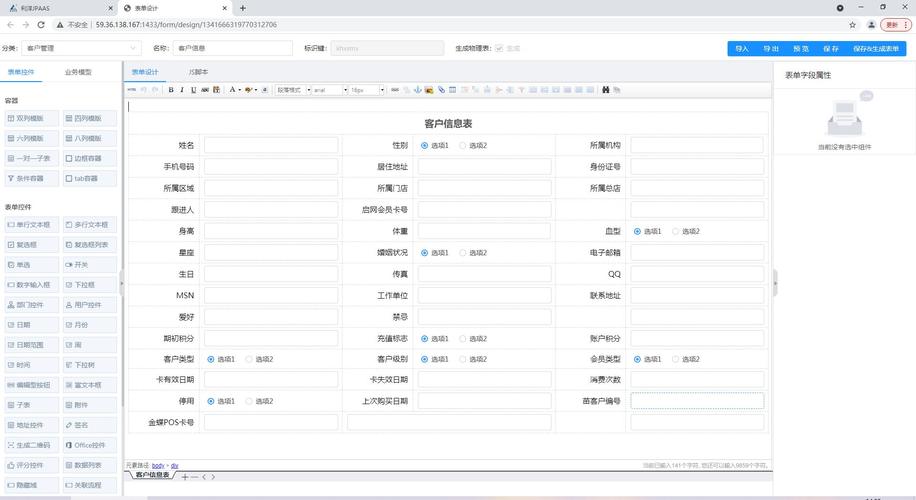Switch to 表单设计 tab

pos(145,72)
